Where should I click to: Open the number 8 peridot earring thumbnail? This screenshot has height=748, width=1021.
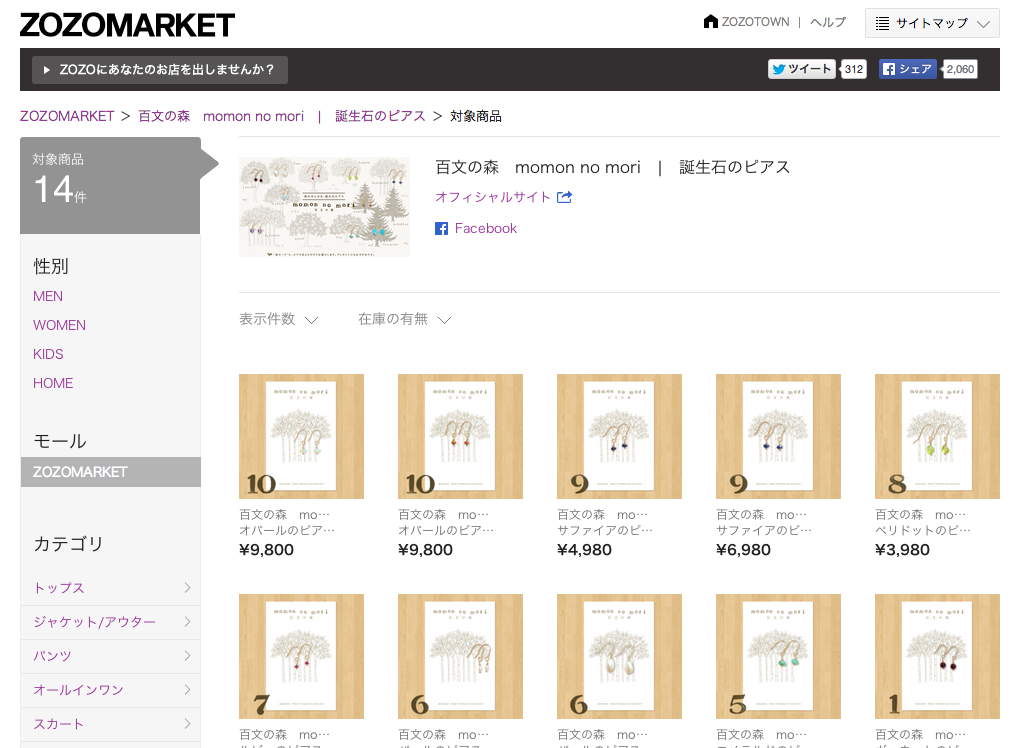[x=937, y=436]
